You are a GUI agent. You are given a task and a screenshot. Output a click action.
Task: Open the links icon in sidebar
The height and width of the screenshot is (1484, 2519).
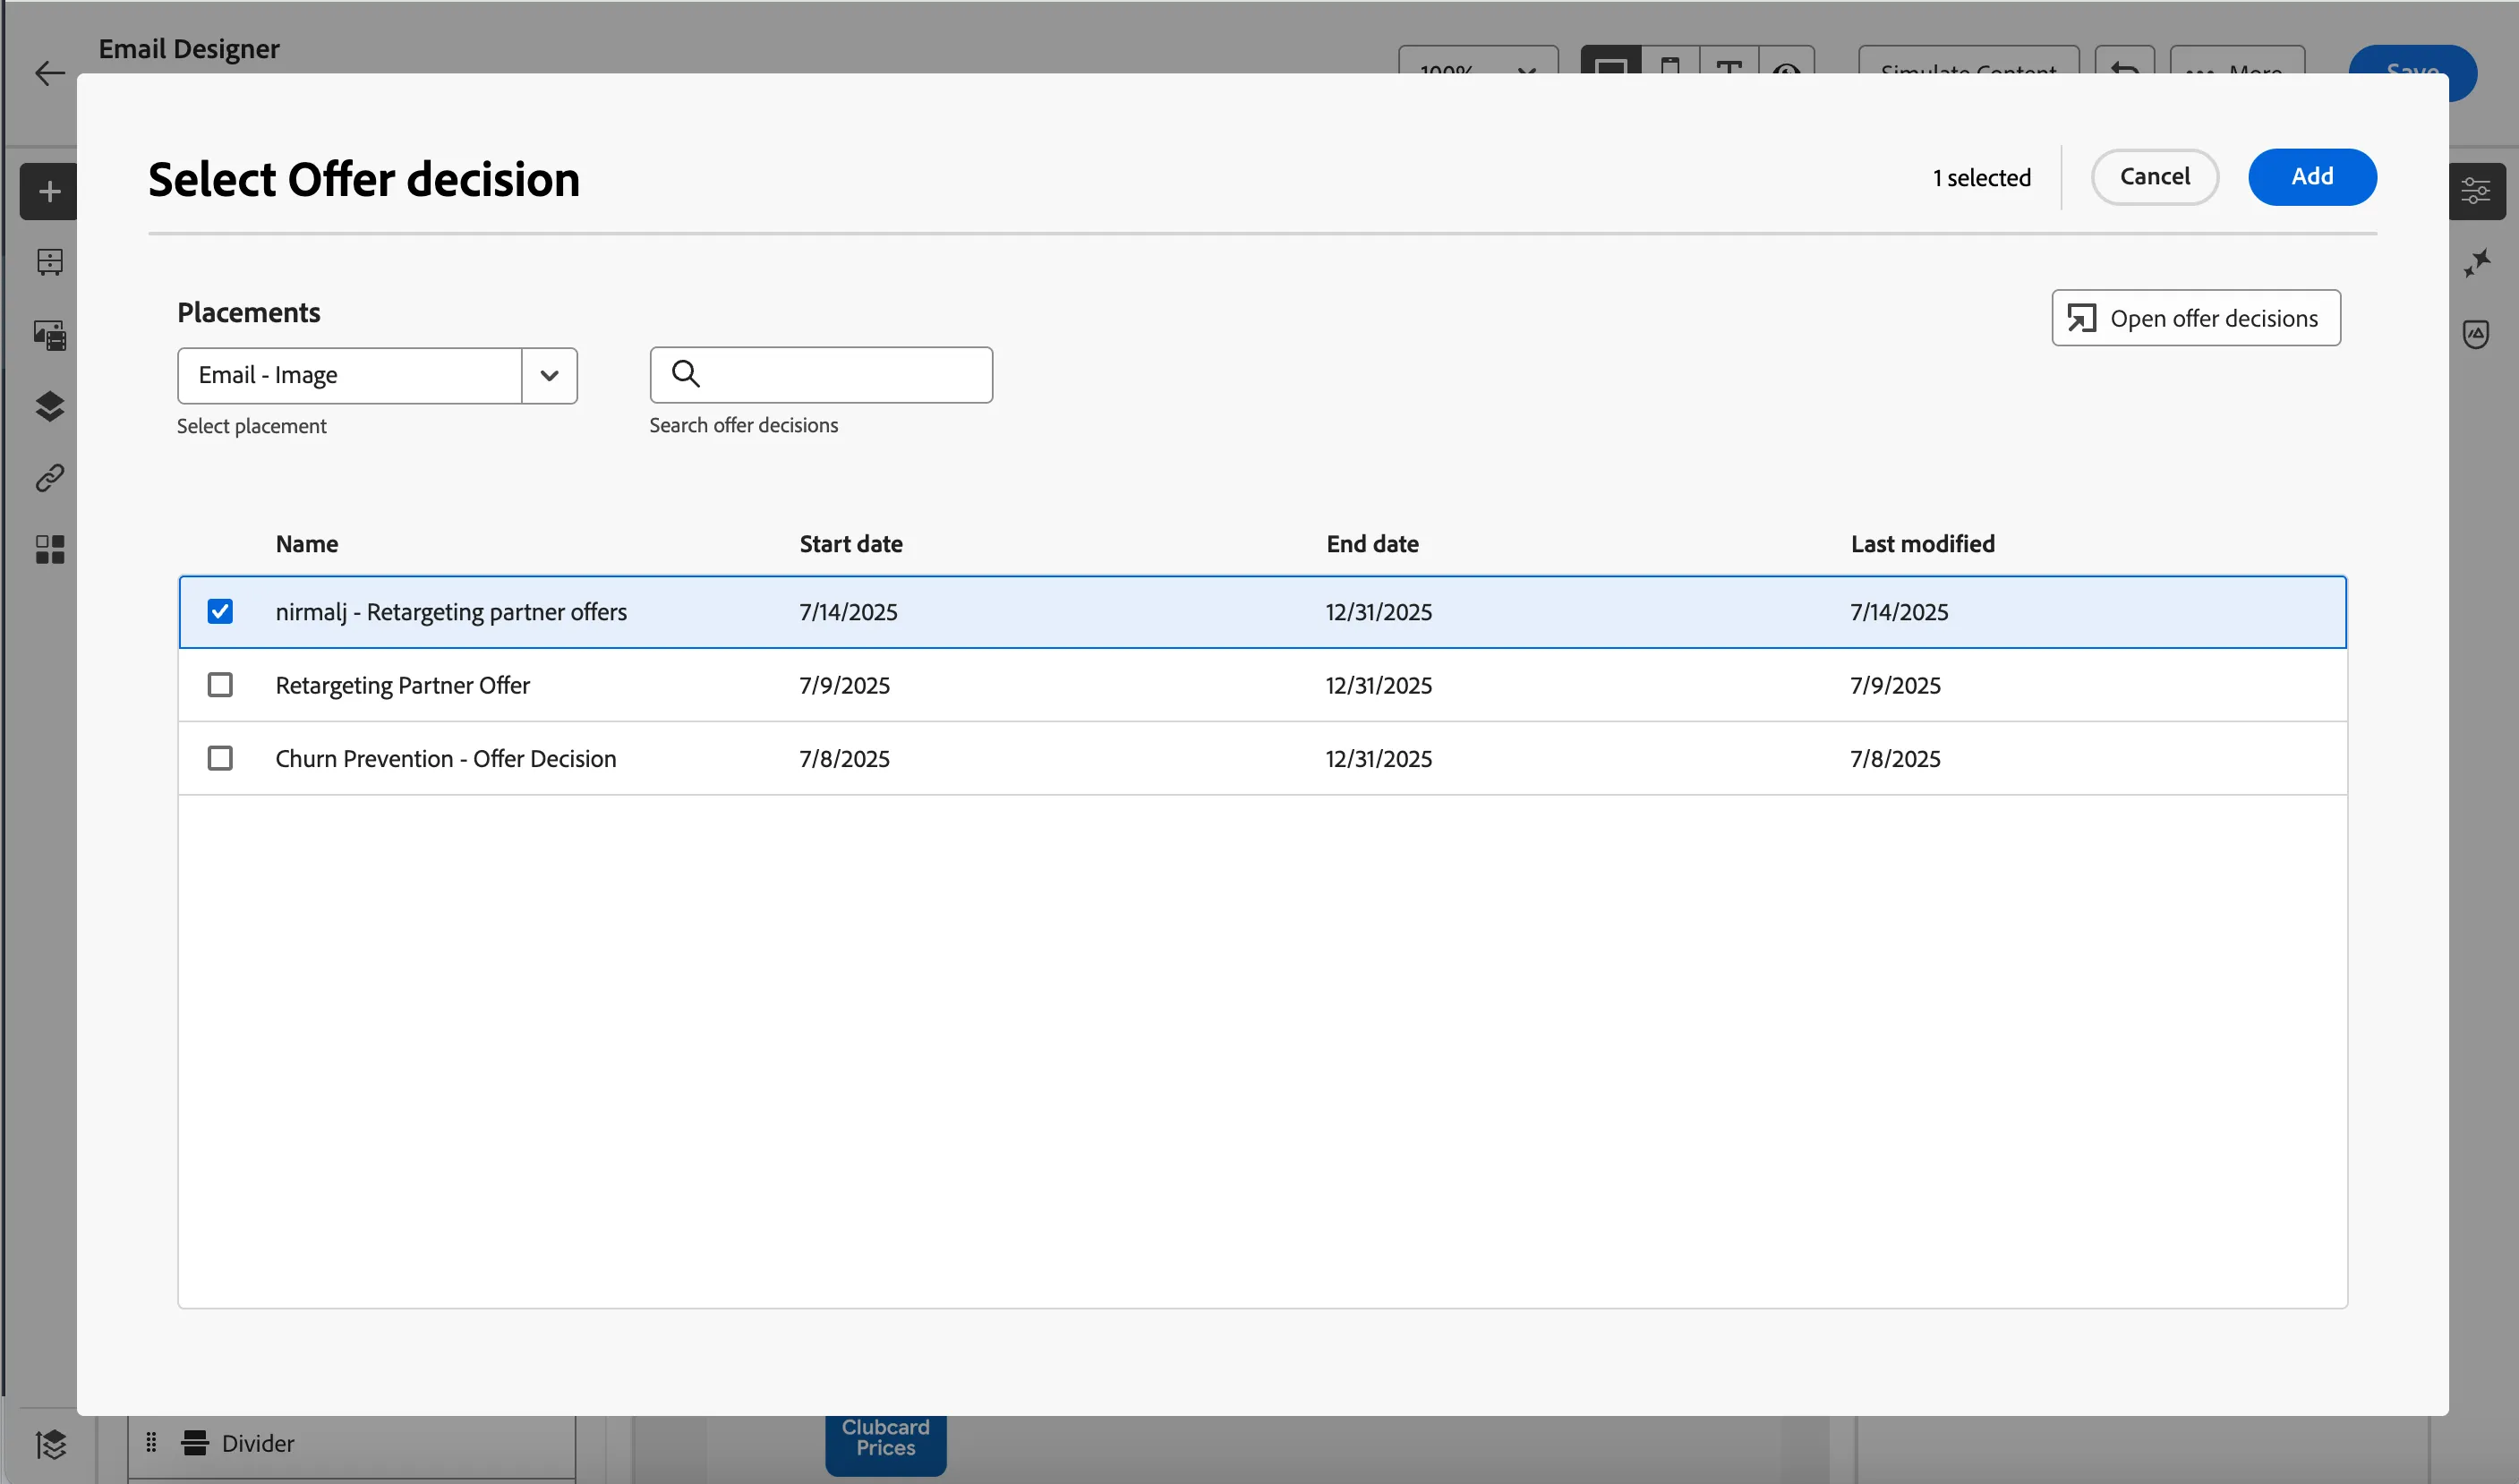[49, 478]
